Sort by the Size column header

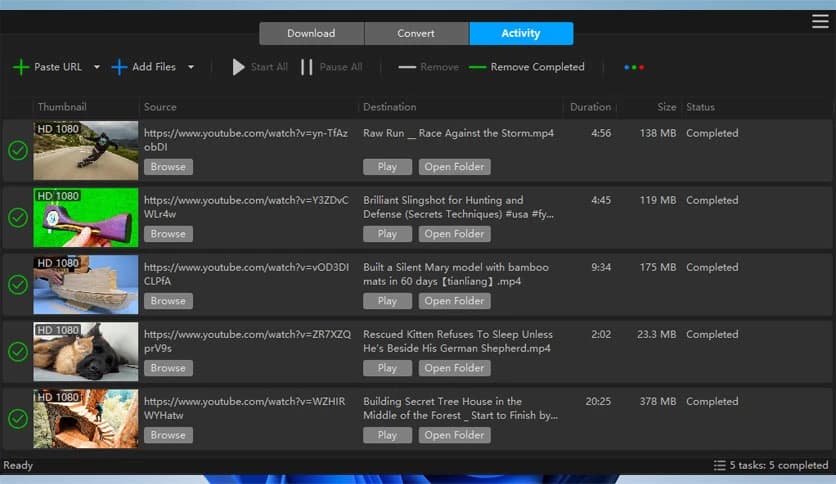click(666, 107)
